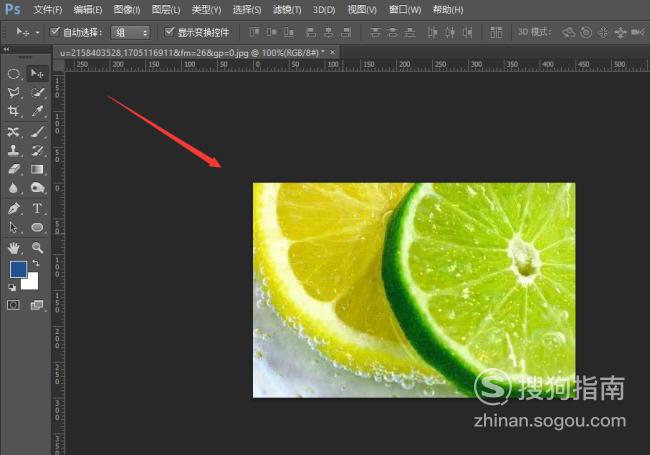This screenshot has height=455, width=650.
Task: Open the 文件(F) menu
Action: 47,10
